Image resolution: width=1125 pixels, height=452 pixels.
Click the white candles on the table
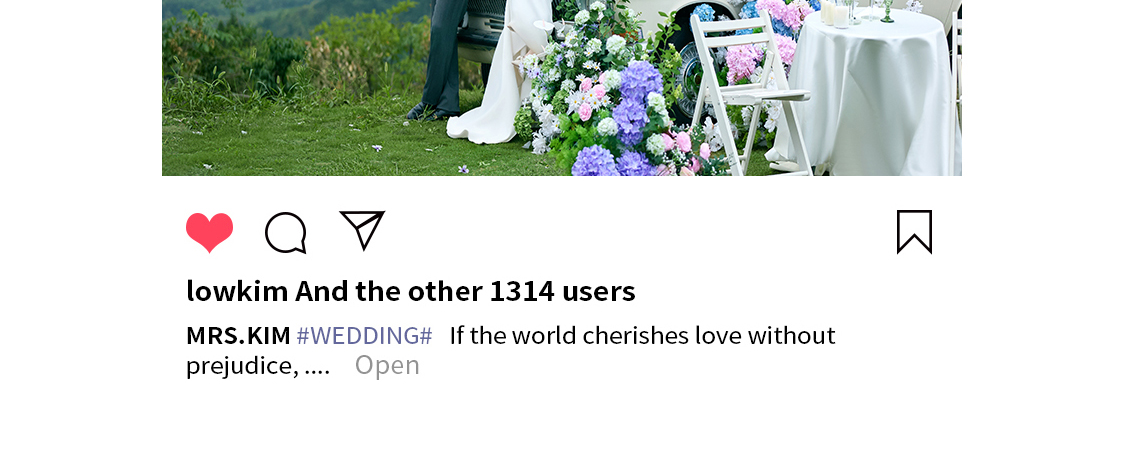[836, 12]
